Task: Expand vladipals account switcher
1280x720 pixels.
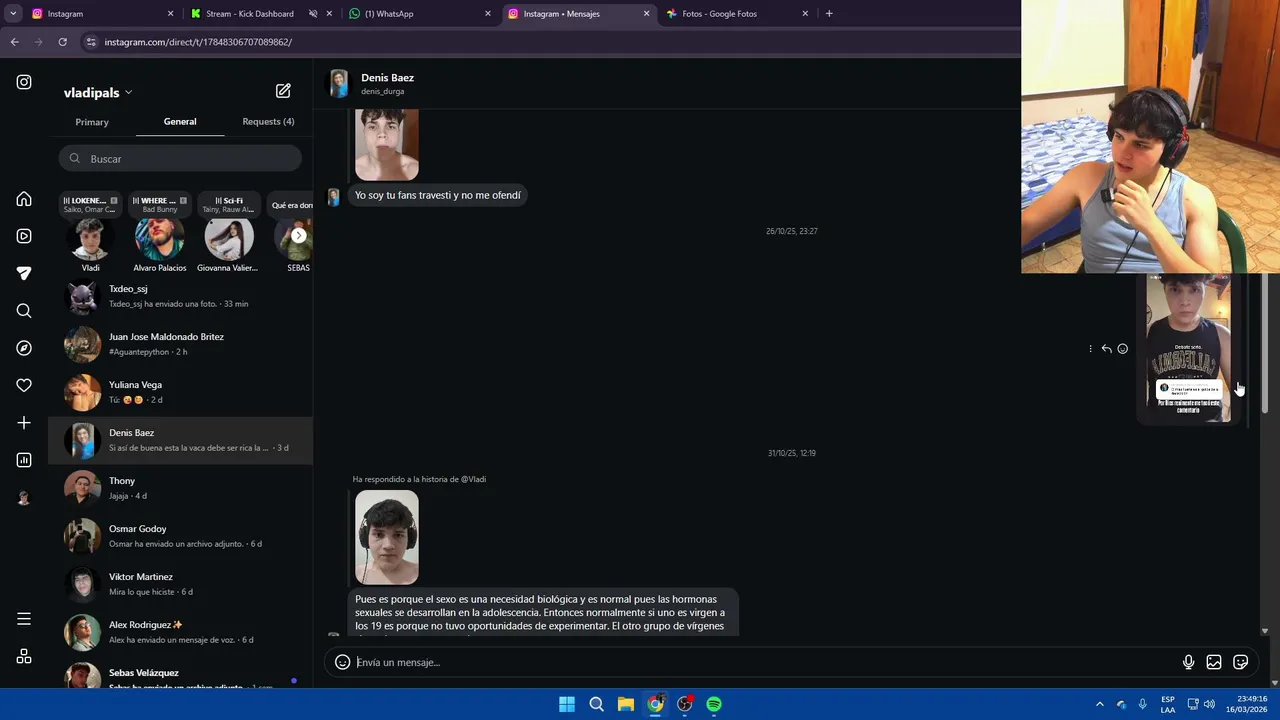Action: [98, 92]
